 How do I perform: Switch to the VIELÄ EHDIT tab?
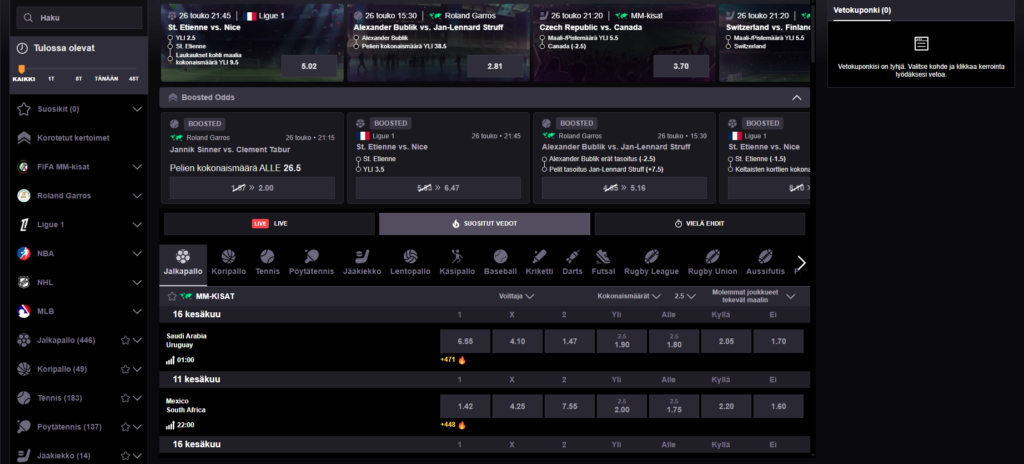(x=699, y=224)
